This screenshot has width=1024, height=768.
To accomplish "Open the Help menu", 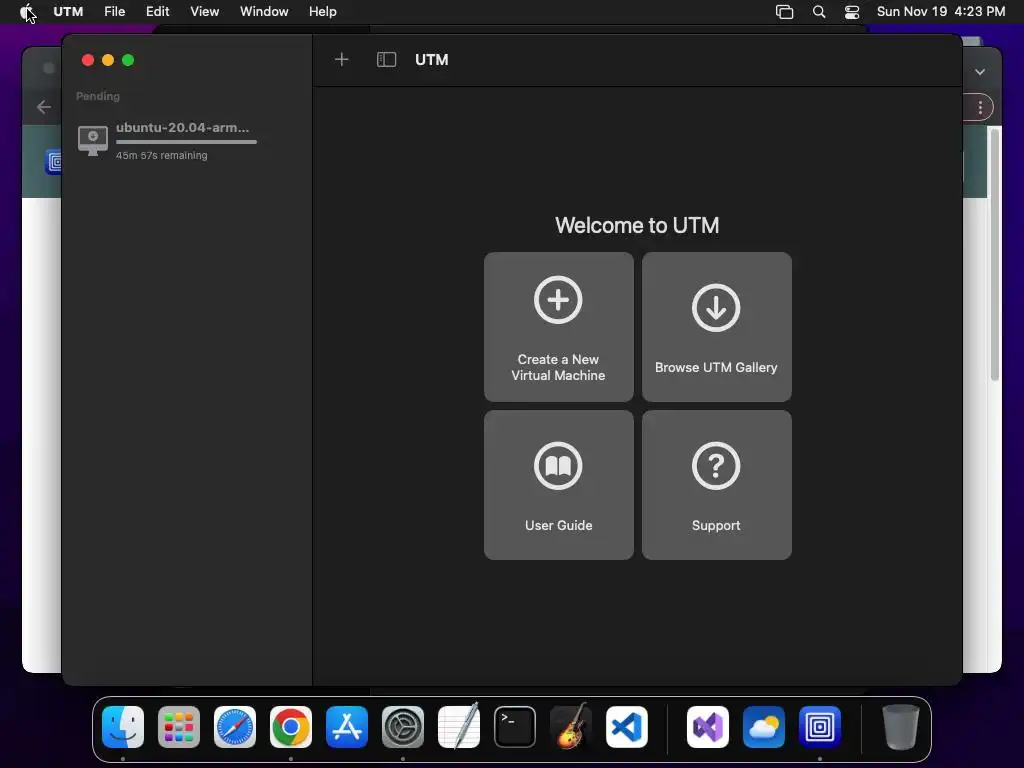I will [x=323, y=12].
